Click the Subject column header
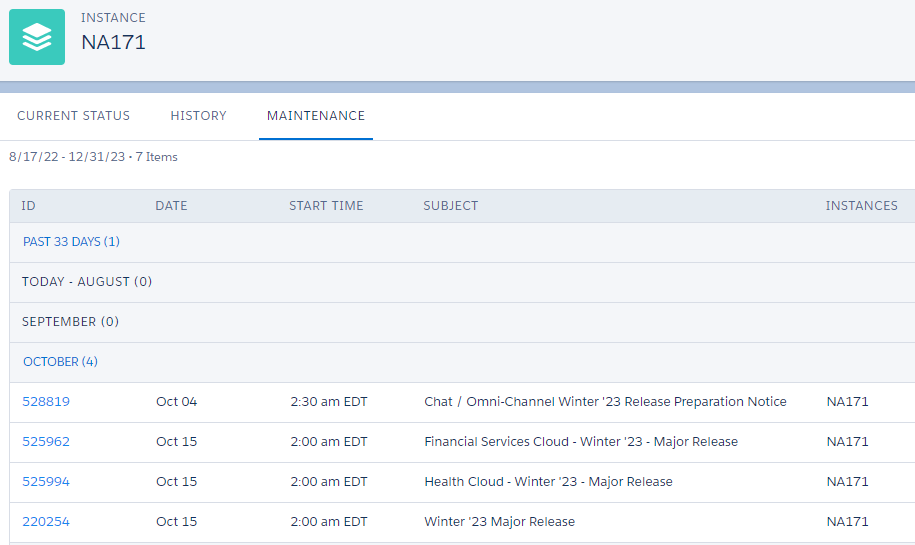 (450, 205)
